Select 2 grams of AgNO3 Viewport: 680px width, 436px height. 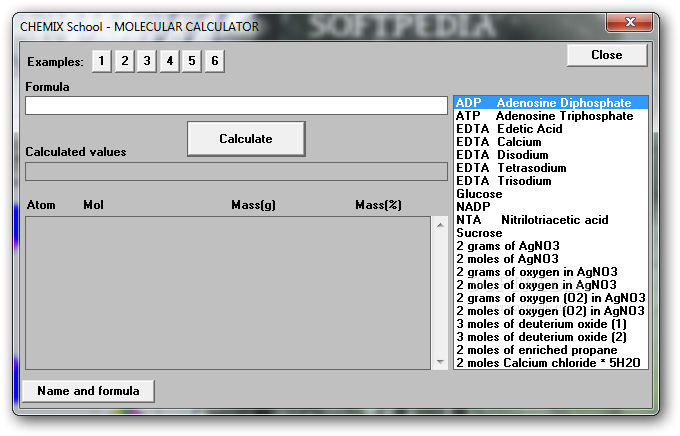(551, 246)
